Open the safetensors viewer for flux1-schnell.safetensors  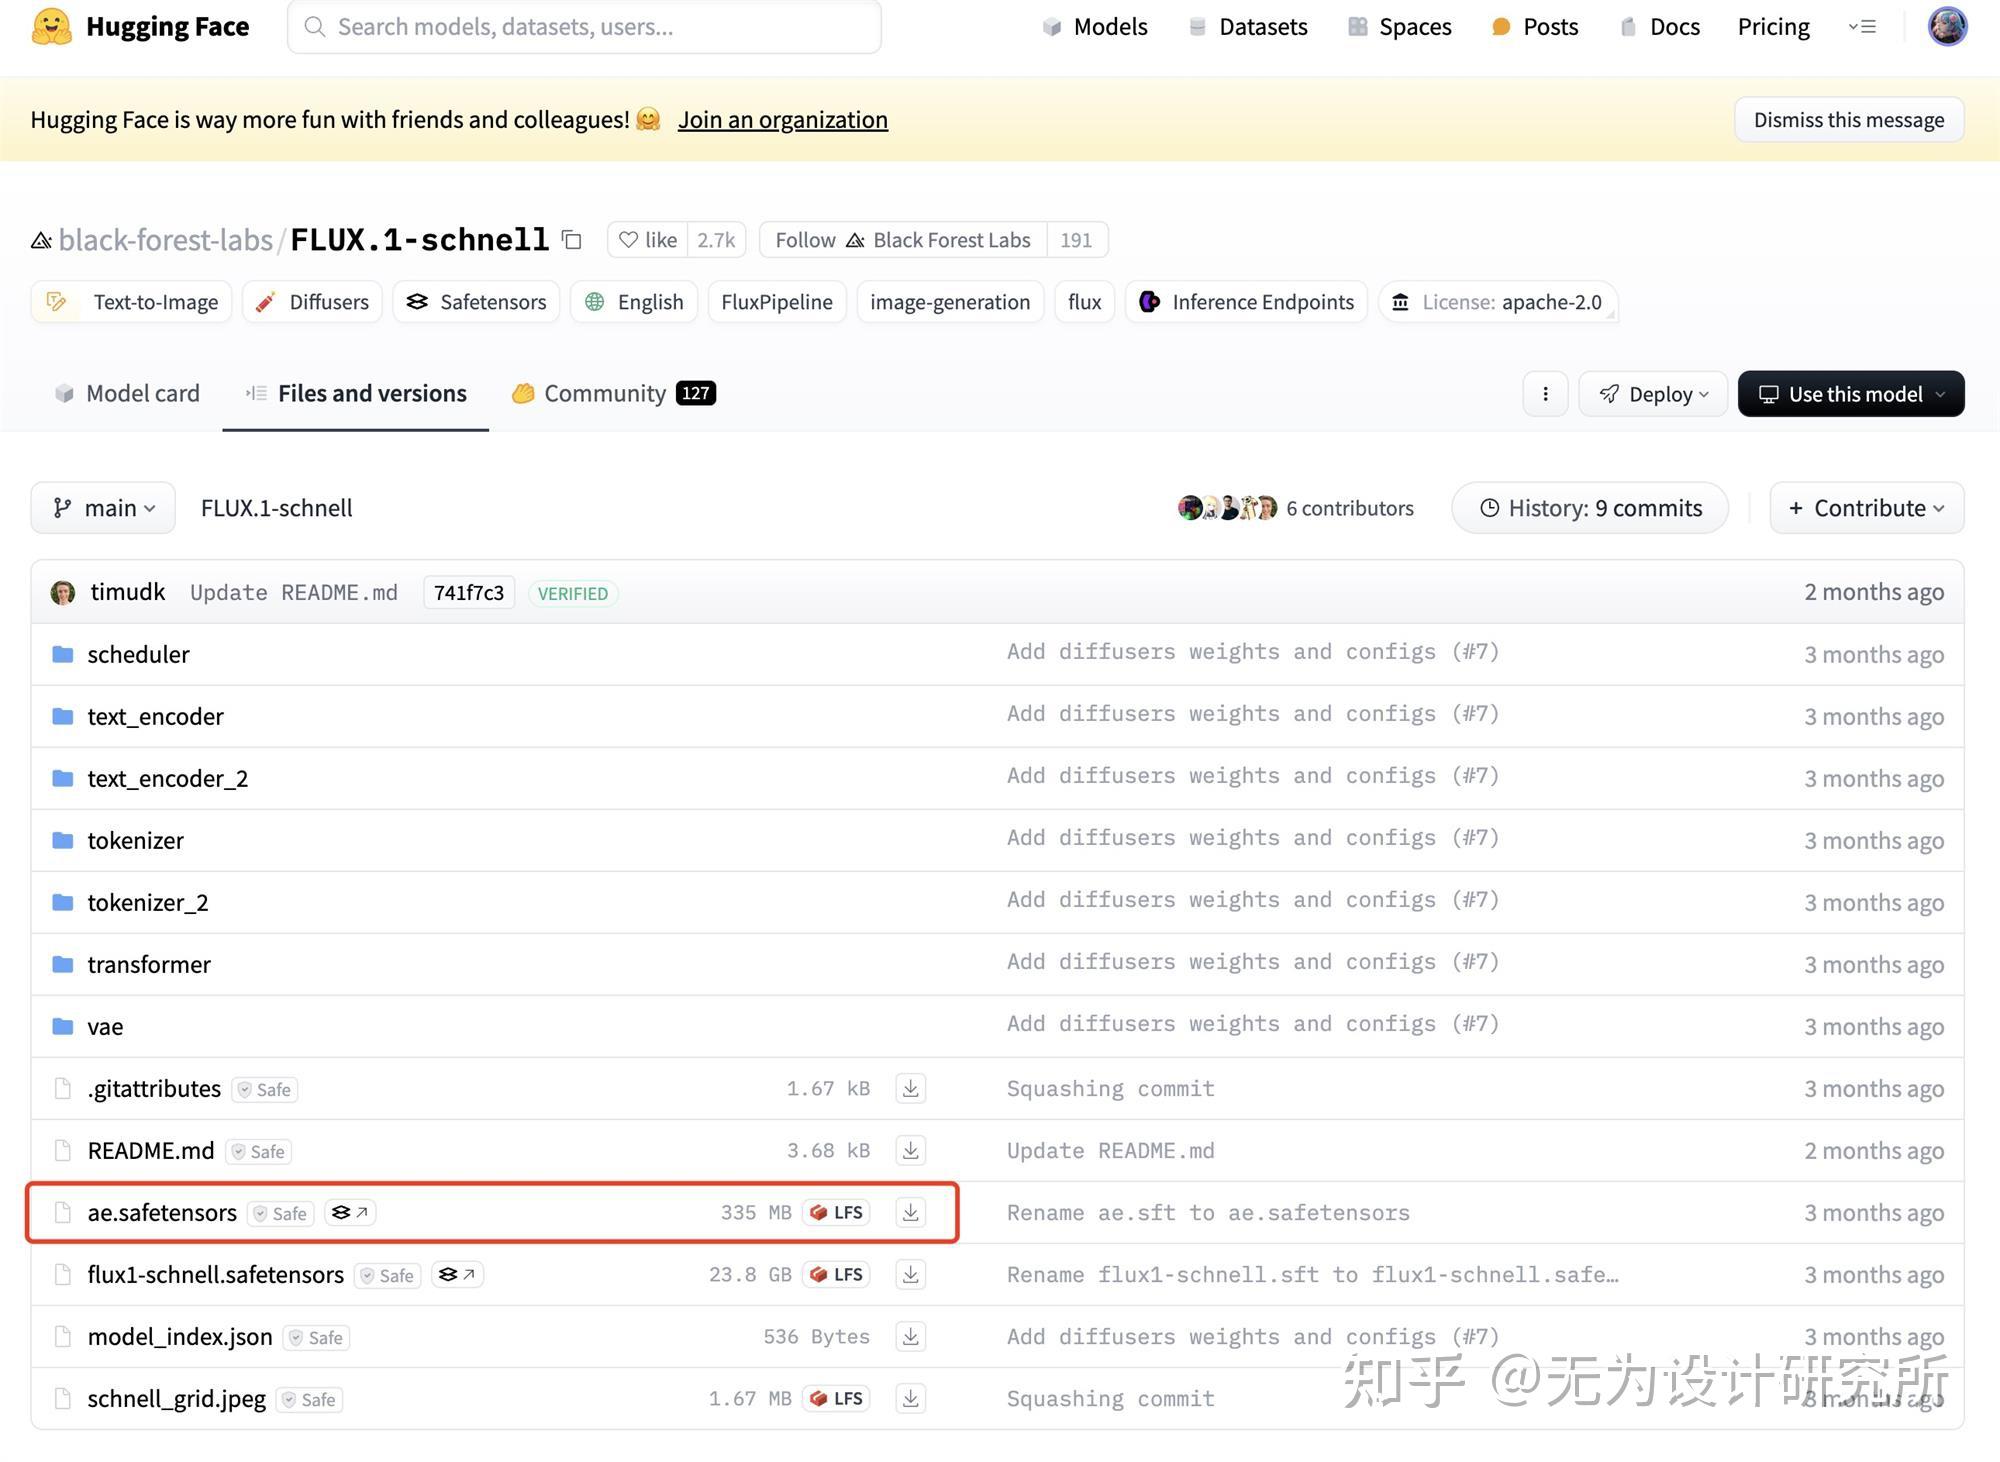click(457, 1274)
